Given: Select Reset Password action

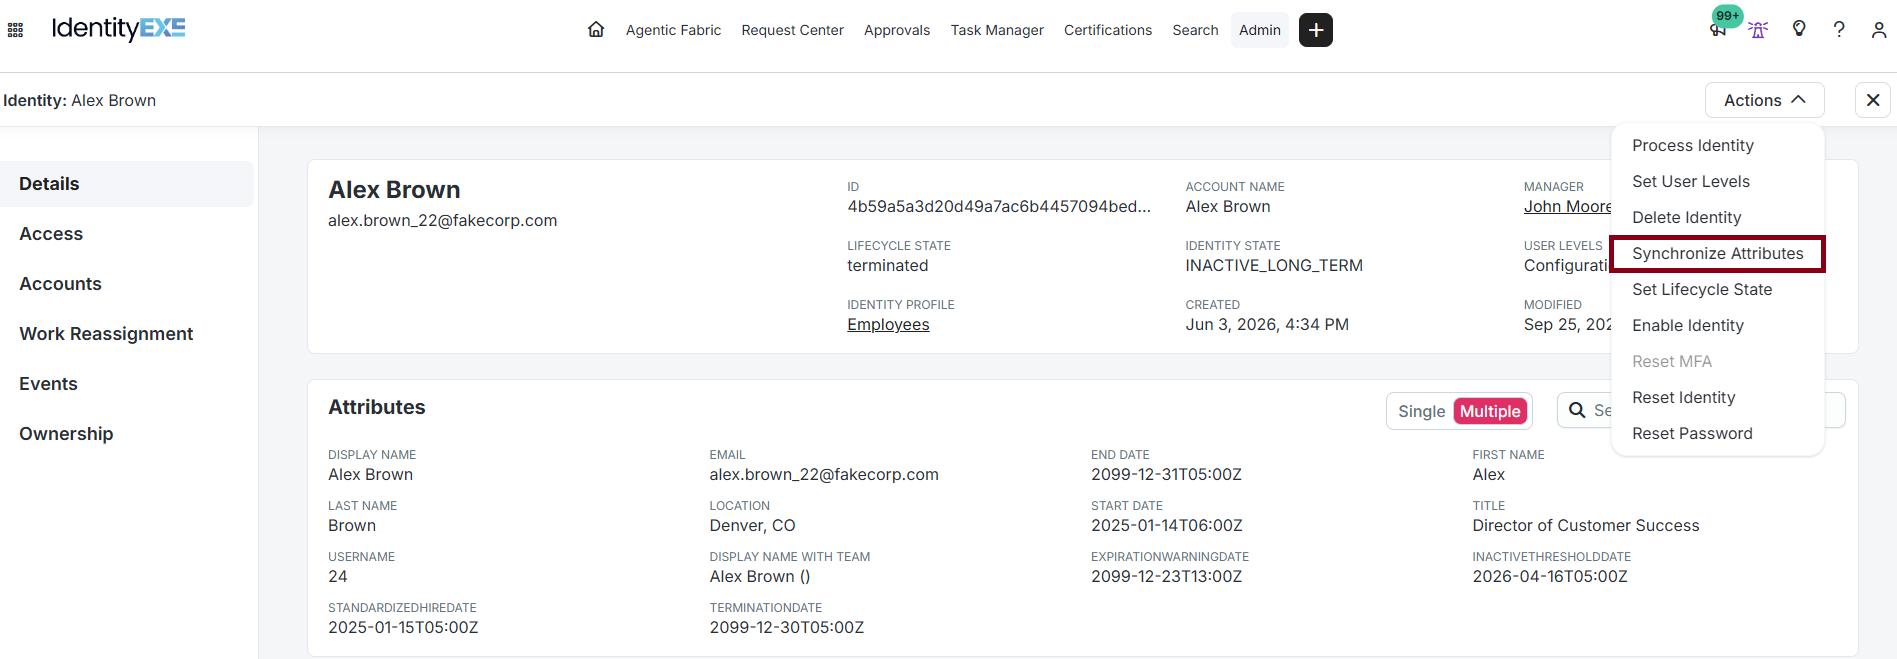Looking at the screenshot, I should click(x=1718, y=433).
